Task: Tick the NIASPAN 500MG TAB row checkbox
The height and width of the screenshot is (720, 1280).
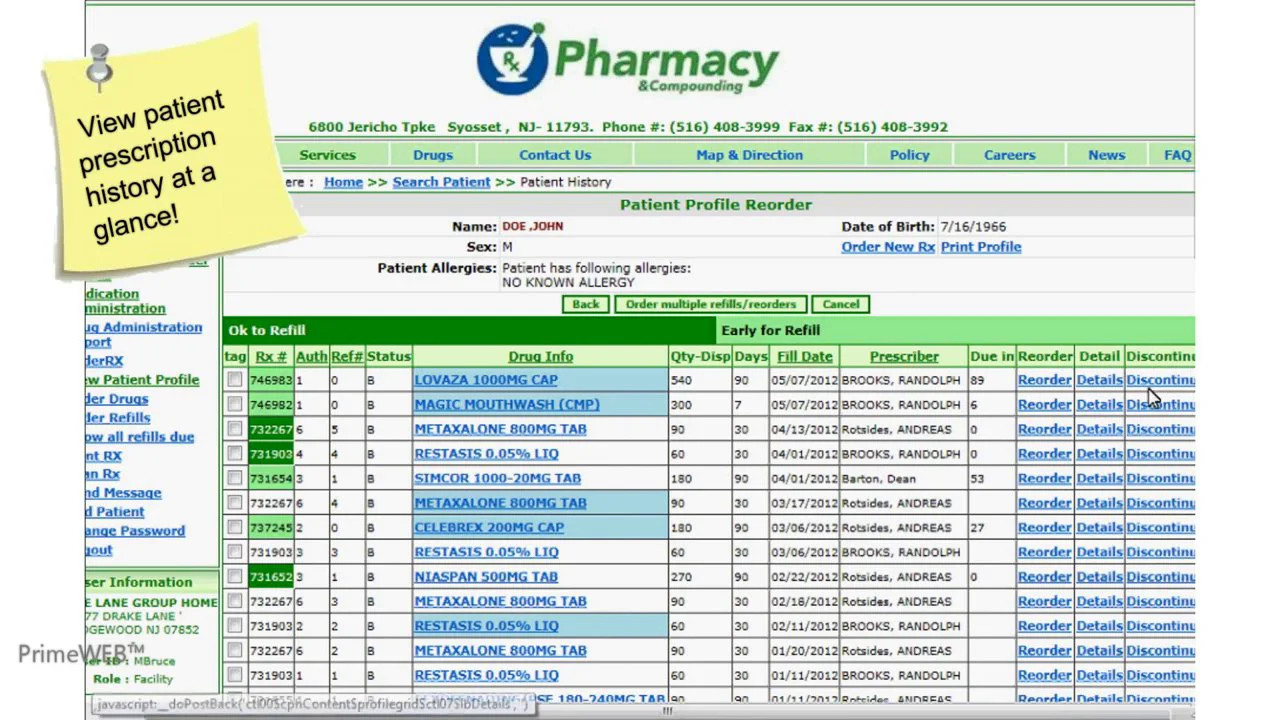Action: 234,576
